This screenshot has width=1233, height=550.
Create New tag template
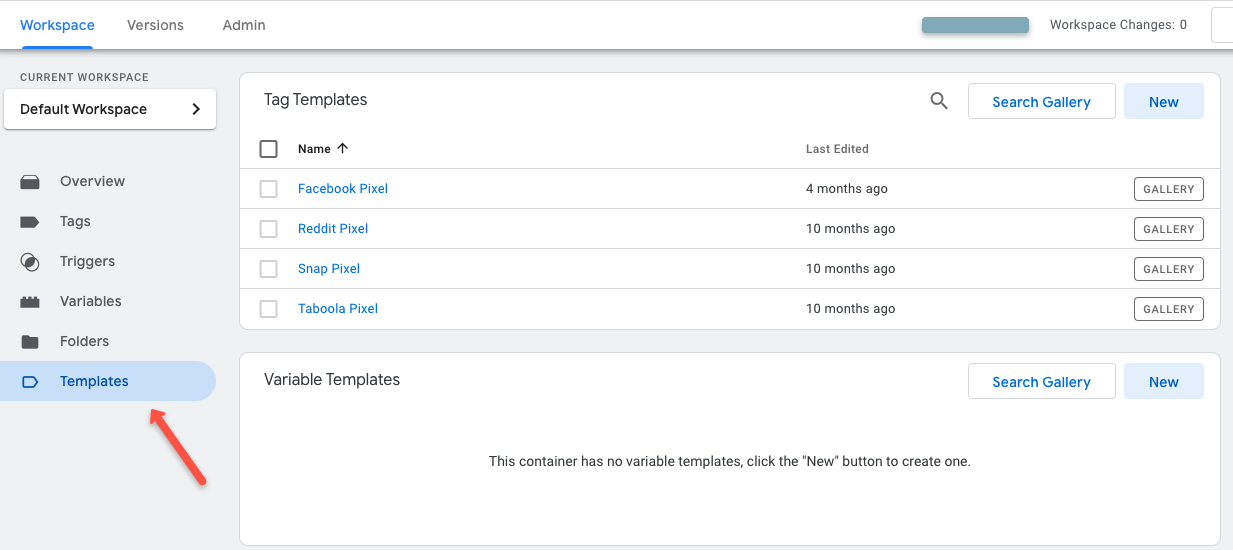click(x=1163, y=102)
